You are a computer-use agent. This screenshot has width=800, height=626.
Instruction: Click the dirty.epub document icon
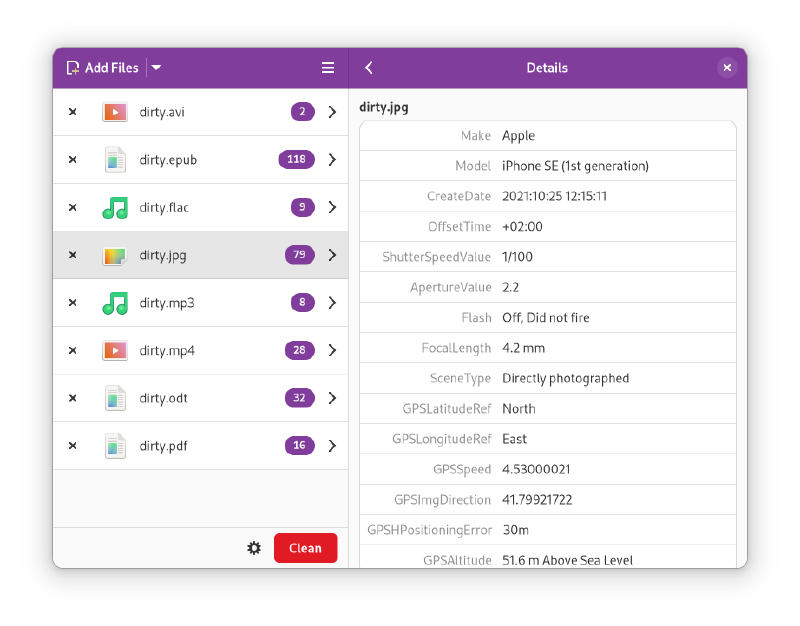point(115,160)
